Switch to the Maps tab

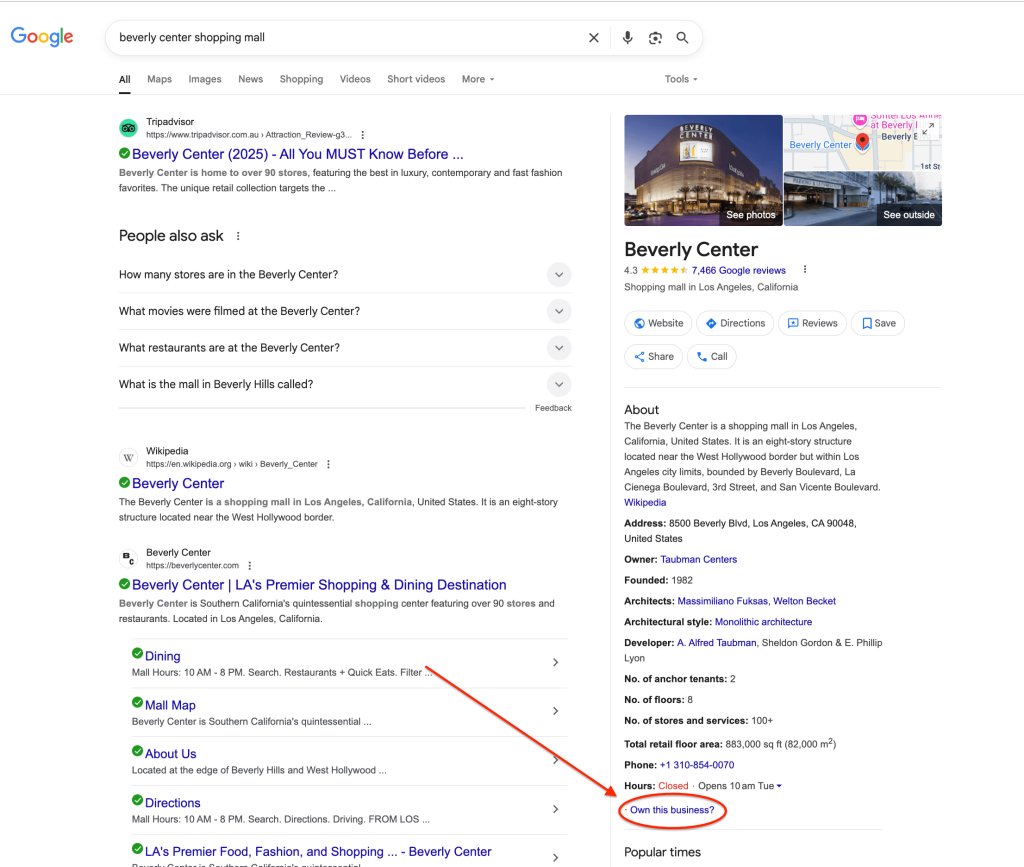159,79
